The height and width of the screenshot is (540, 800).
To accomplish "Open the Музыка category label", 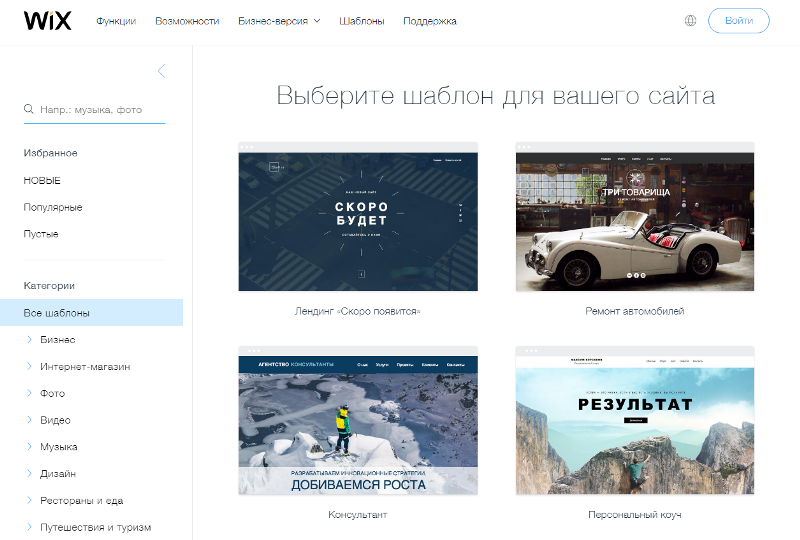I will coord(59,447).
